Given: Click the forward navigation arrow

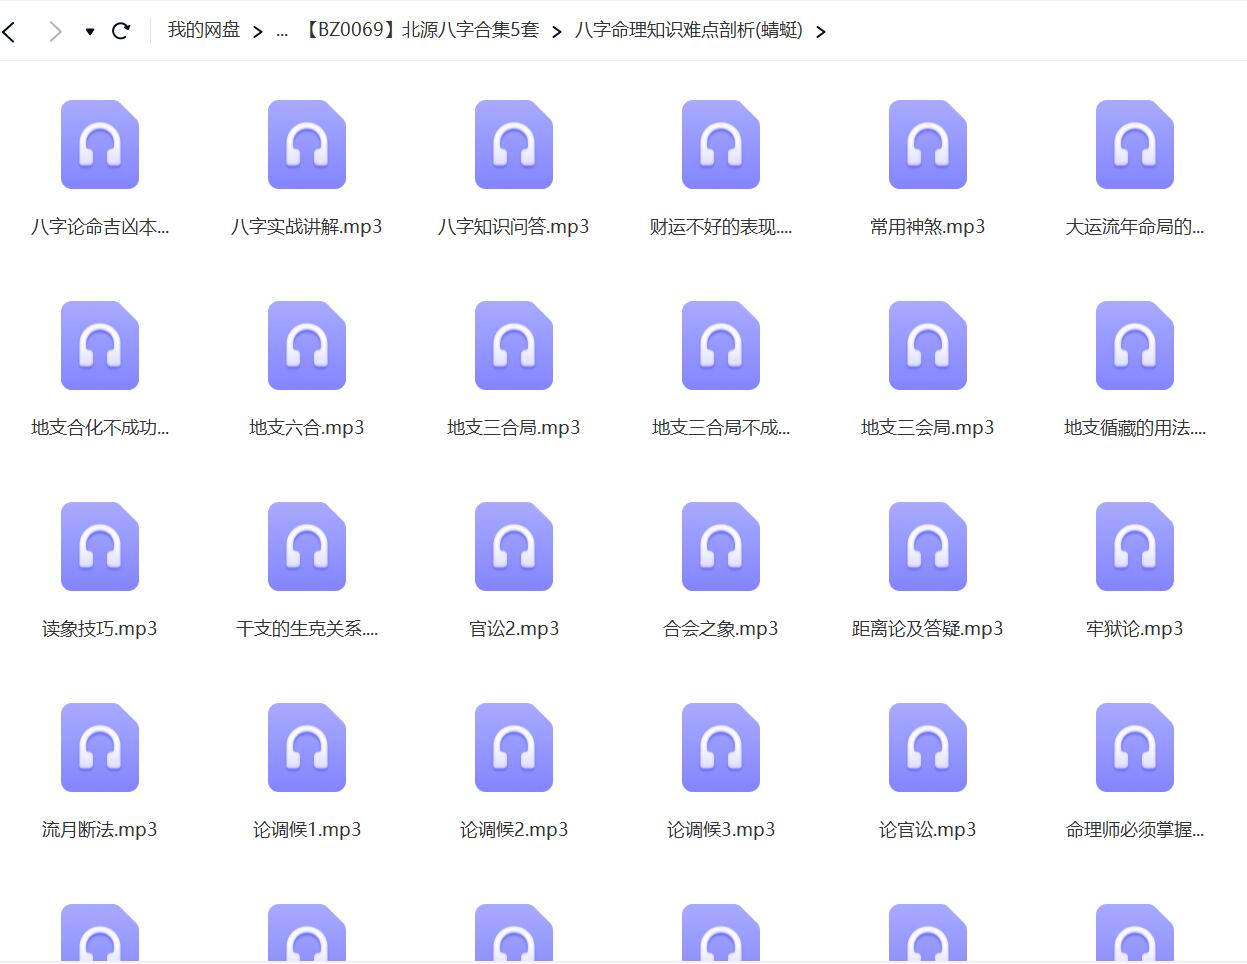Looking at the screenshot, I should click(55, 31).
